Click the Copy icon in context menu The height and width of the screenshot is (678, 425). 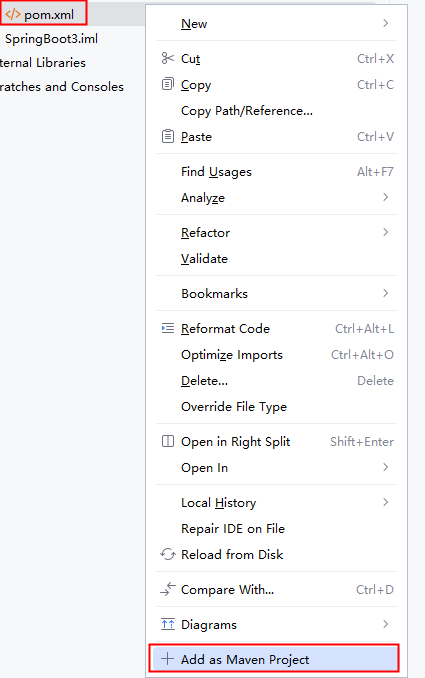(x=167, y=84)
